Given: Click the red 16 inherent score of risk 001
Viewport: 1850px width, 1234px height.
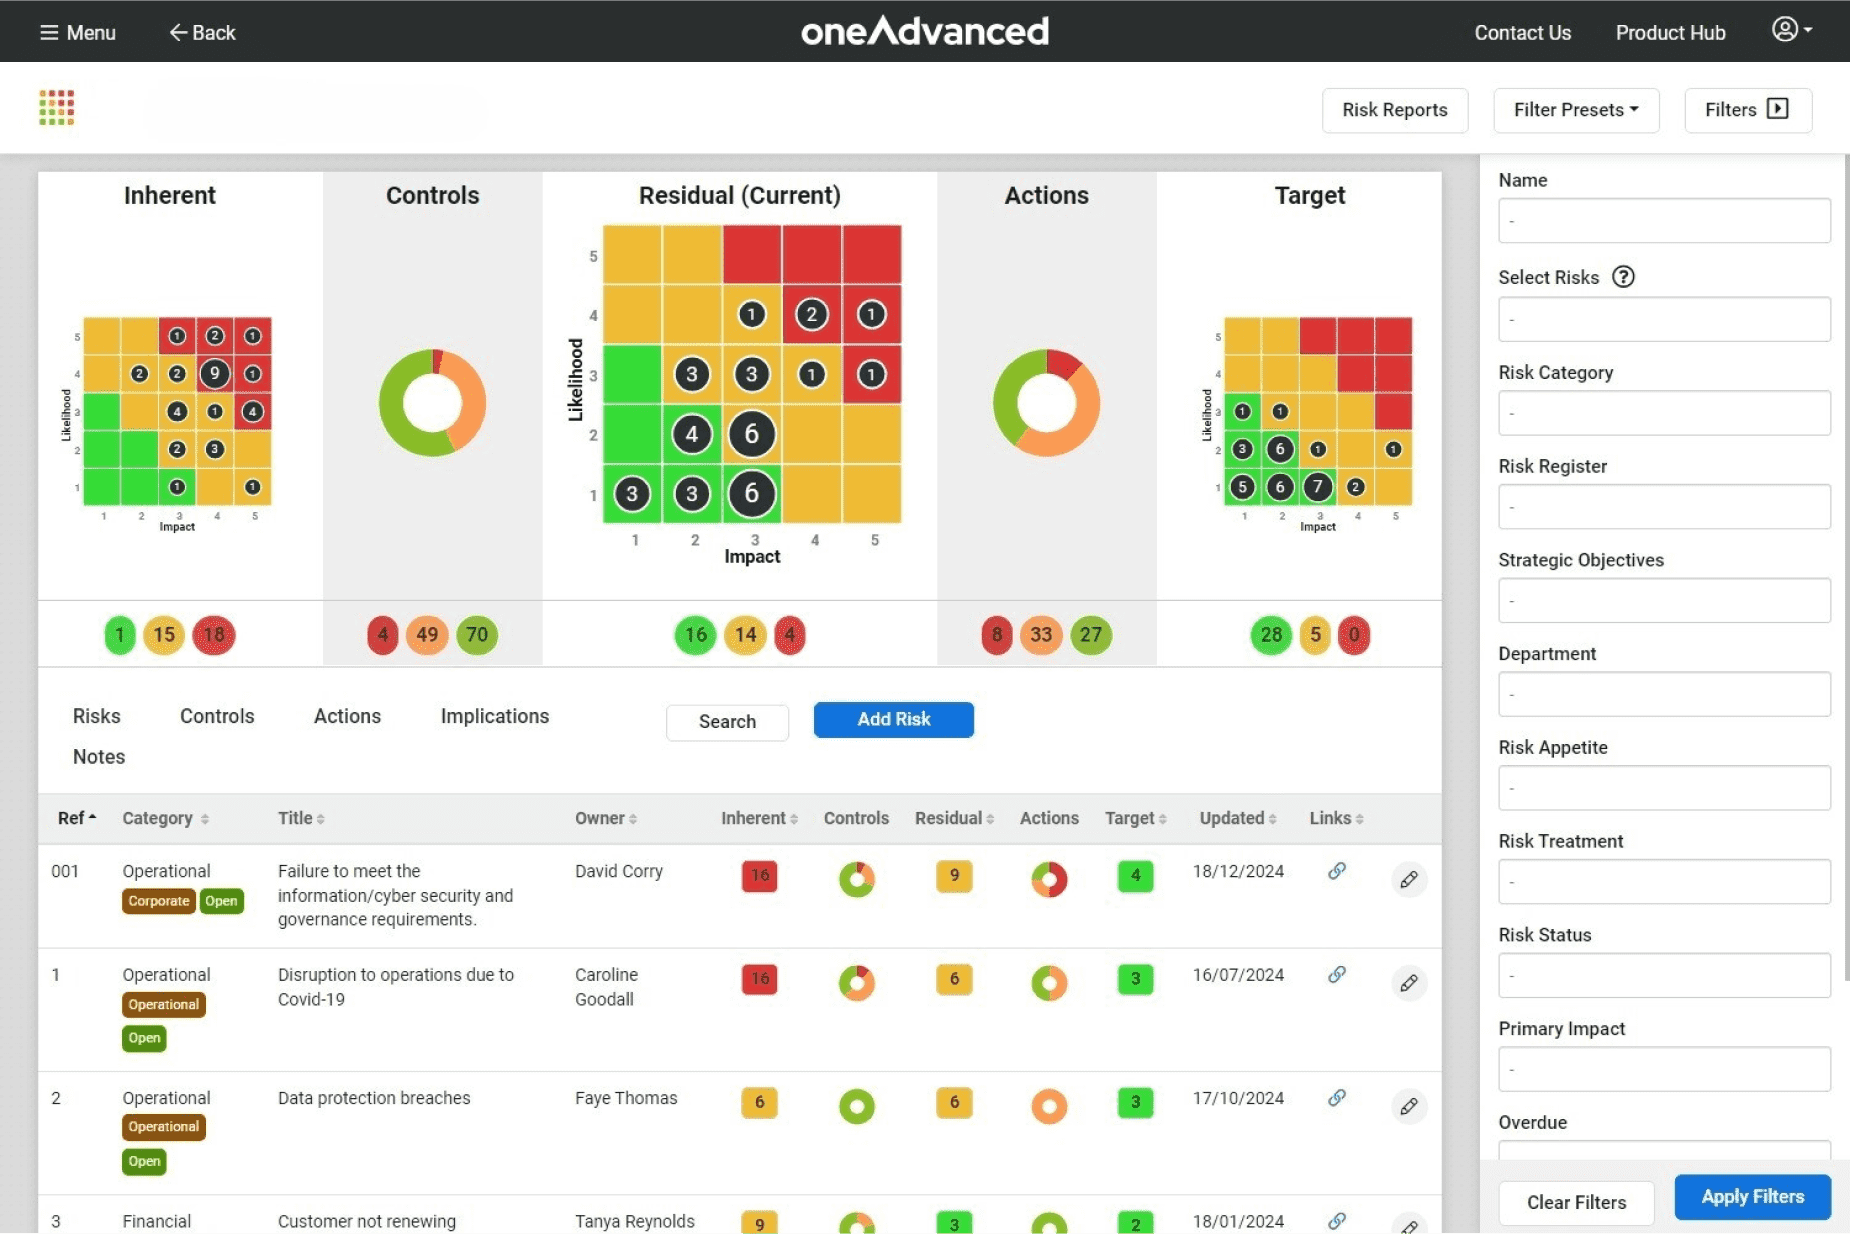Looking at the screenshot, I should [x=759, y=876].
